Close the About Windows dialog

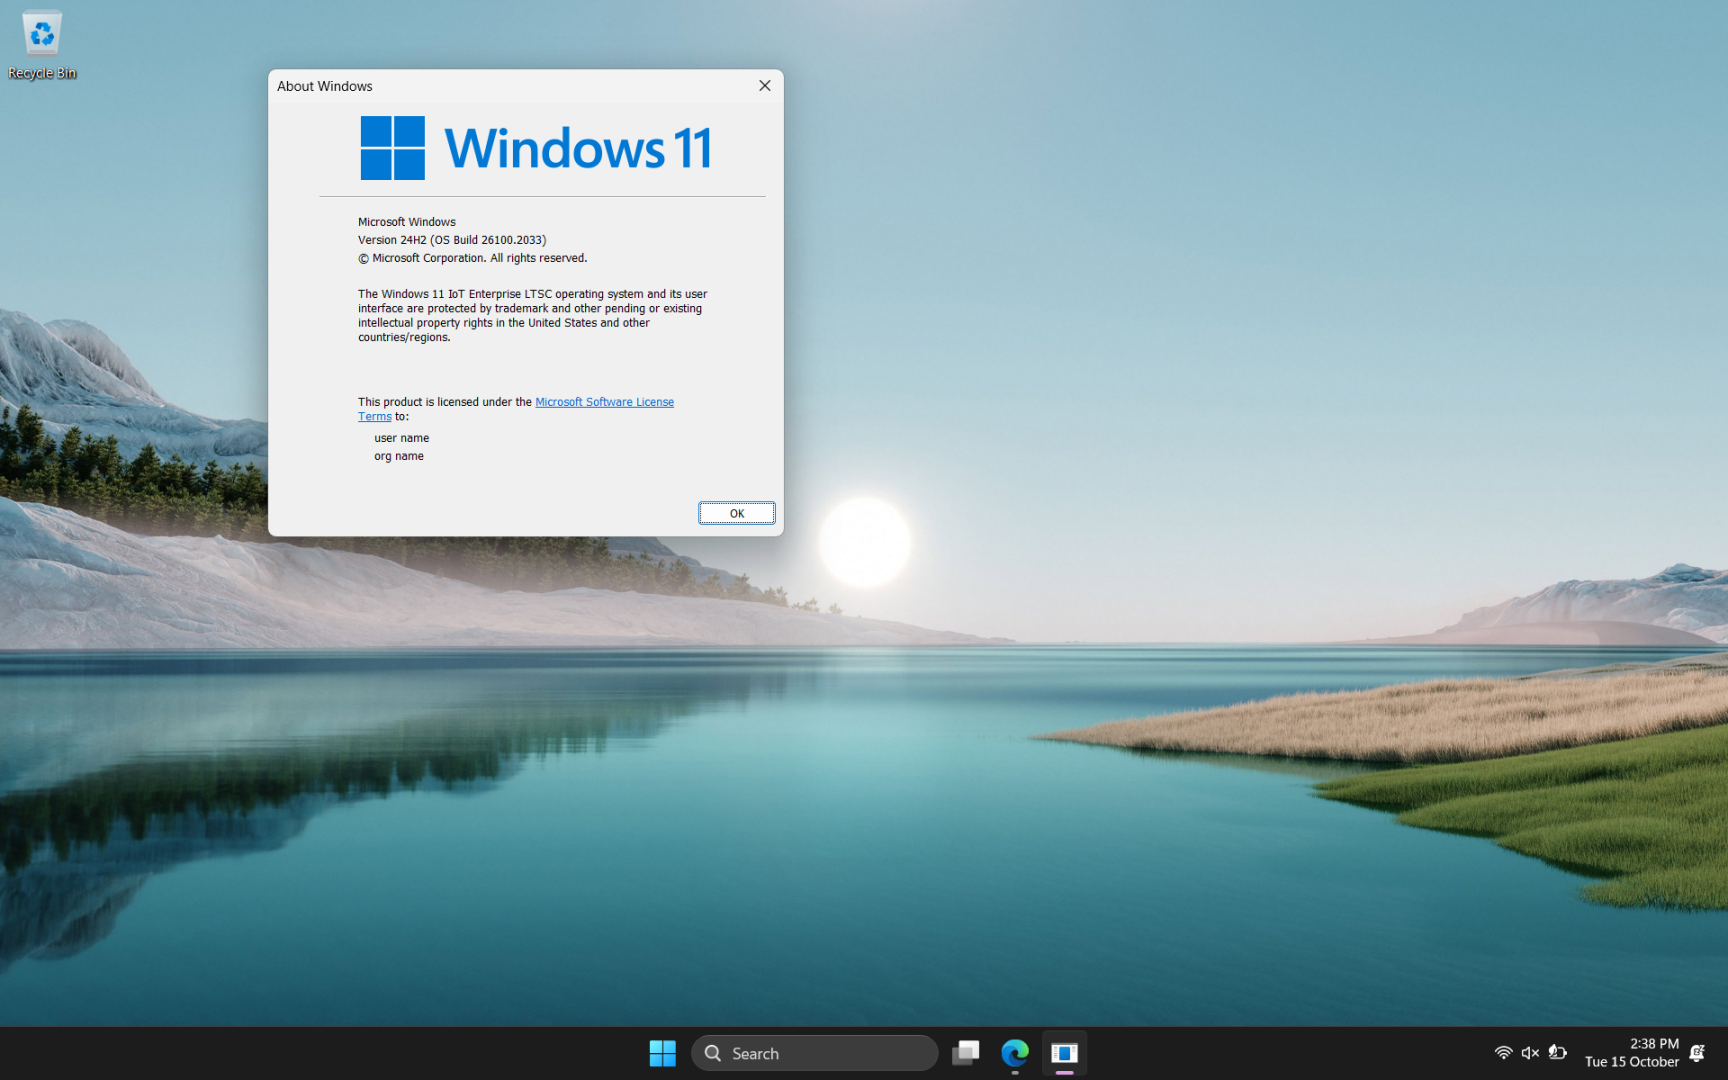coord(765,86)
